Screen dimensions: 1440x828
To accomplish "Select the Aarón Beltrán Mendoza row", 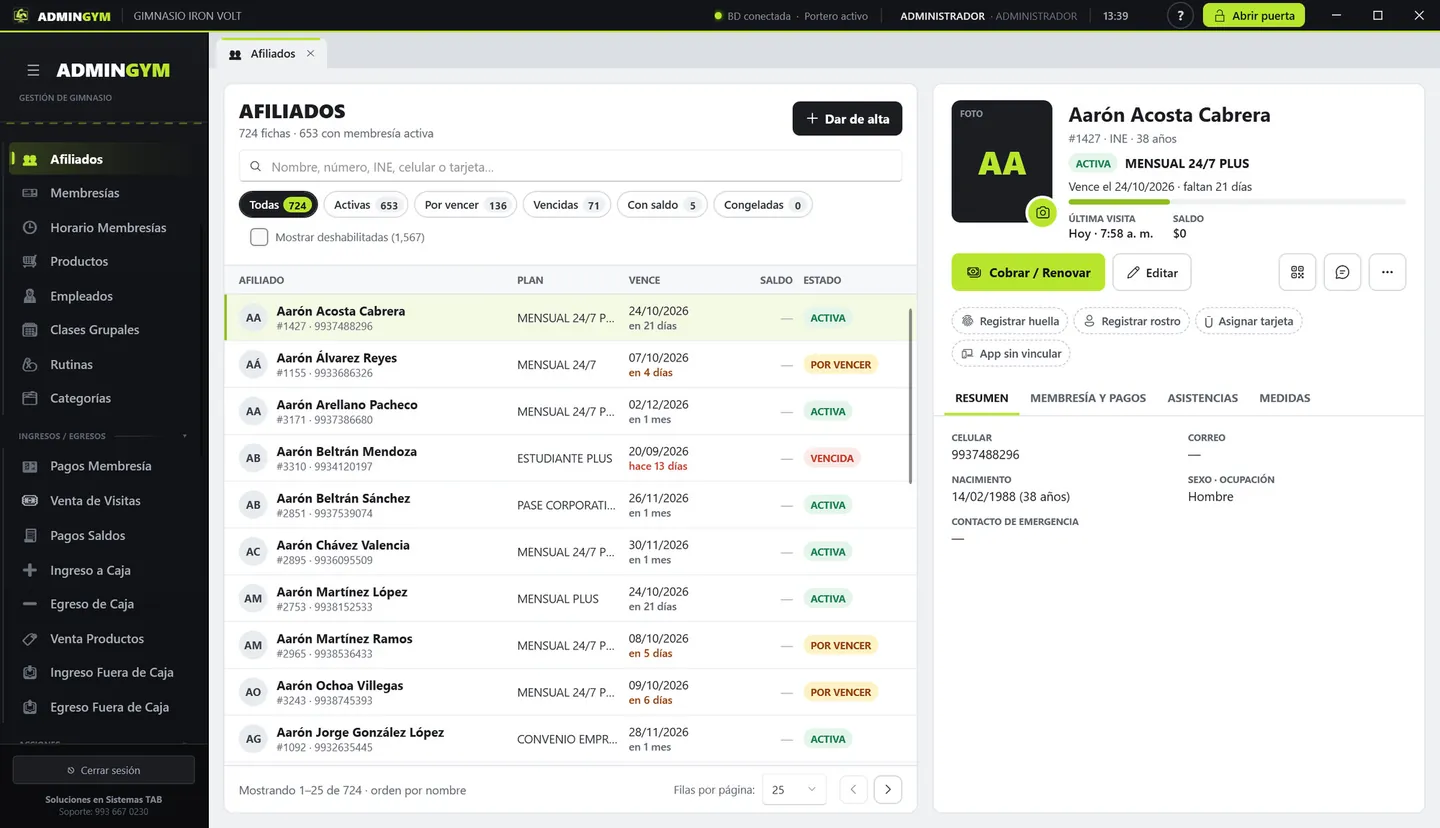I will click(570, 458).
